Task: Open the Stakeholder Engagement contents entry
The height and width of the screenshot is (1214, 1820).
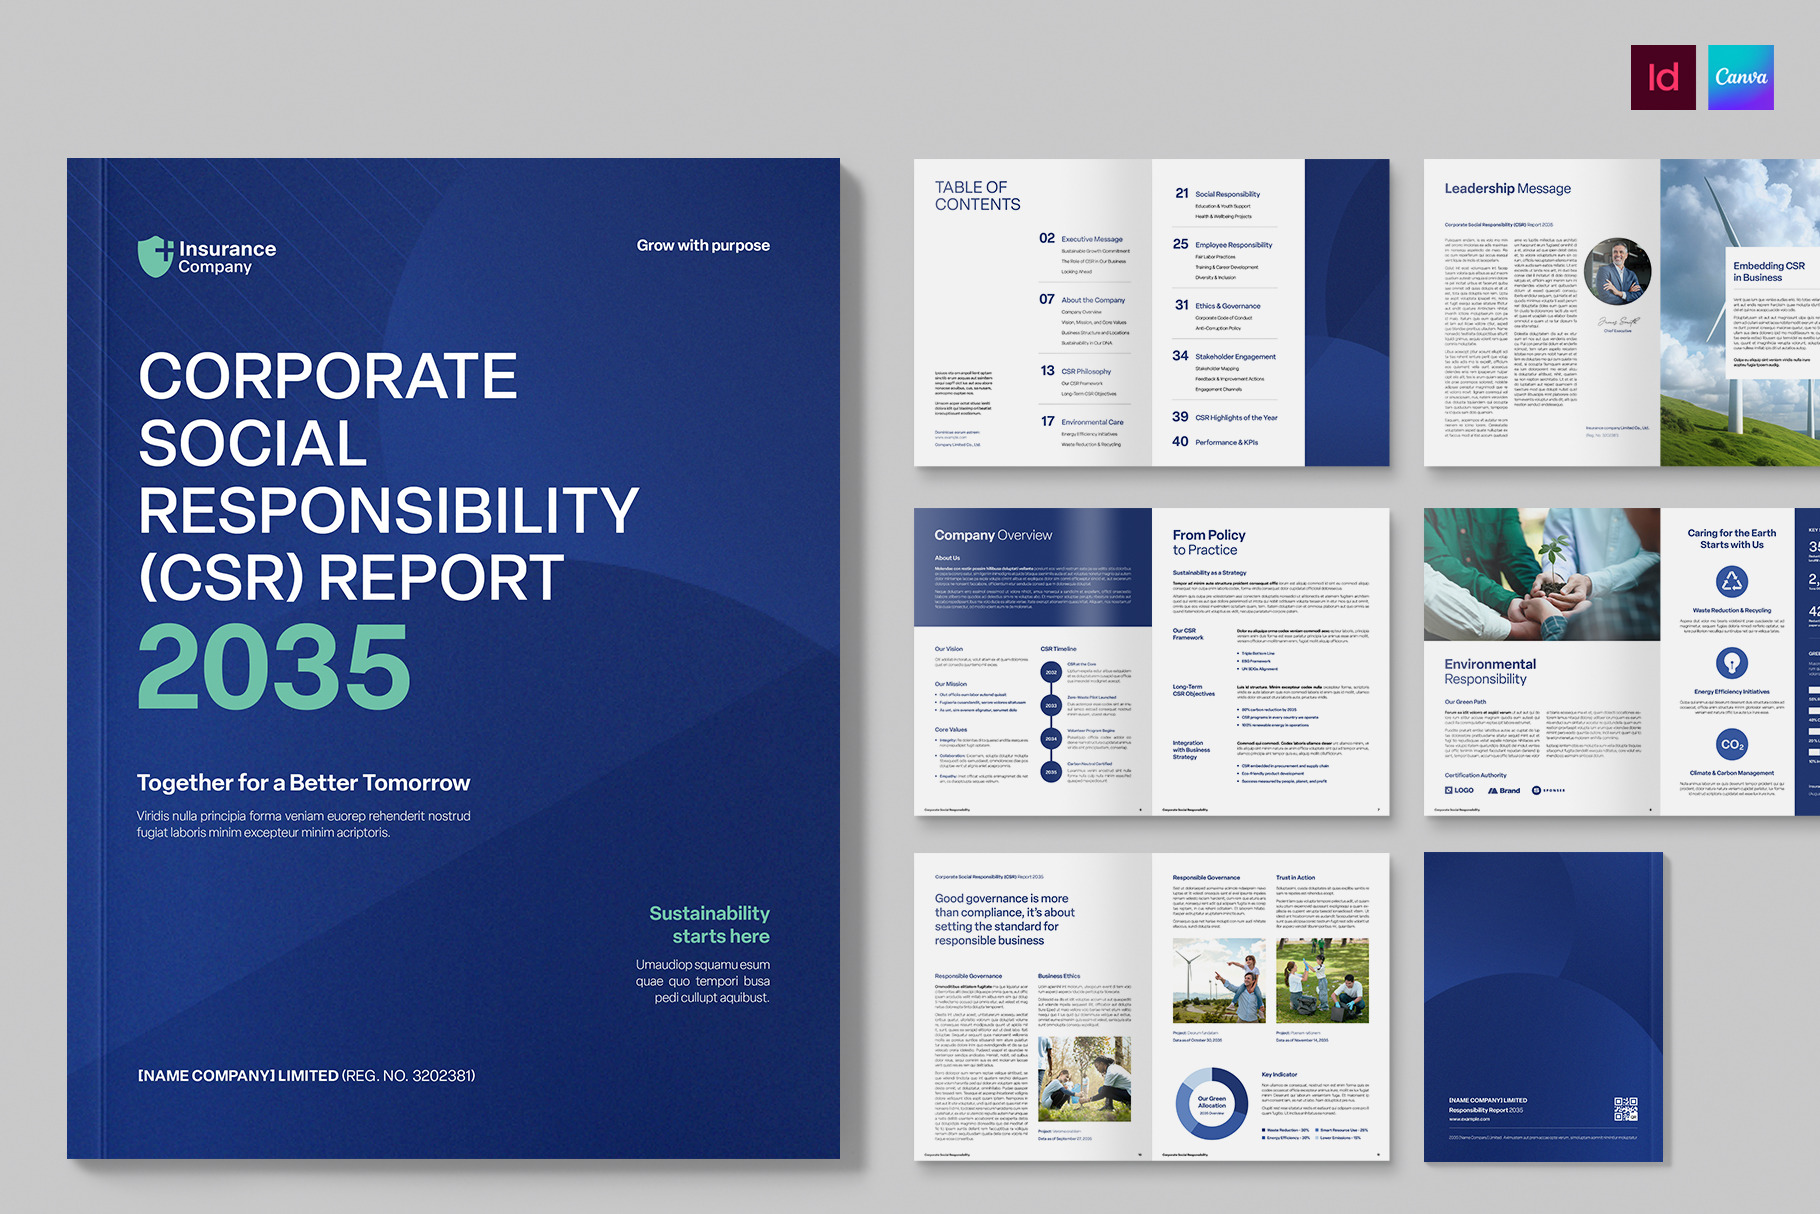Action: point(1234,356)
